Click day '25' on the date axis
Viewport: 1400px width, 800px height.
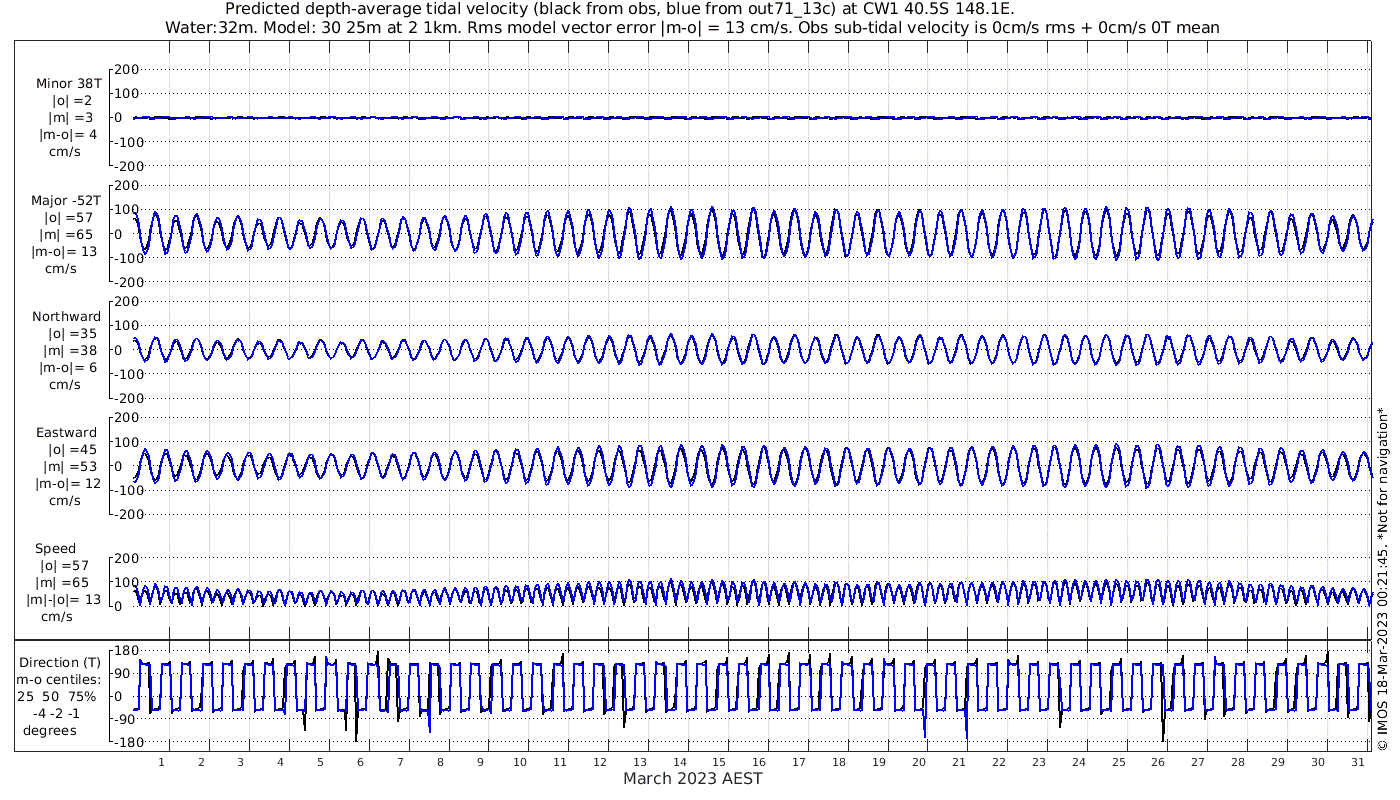pyautogui.click(x=1118, y=762)
